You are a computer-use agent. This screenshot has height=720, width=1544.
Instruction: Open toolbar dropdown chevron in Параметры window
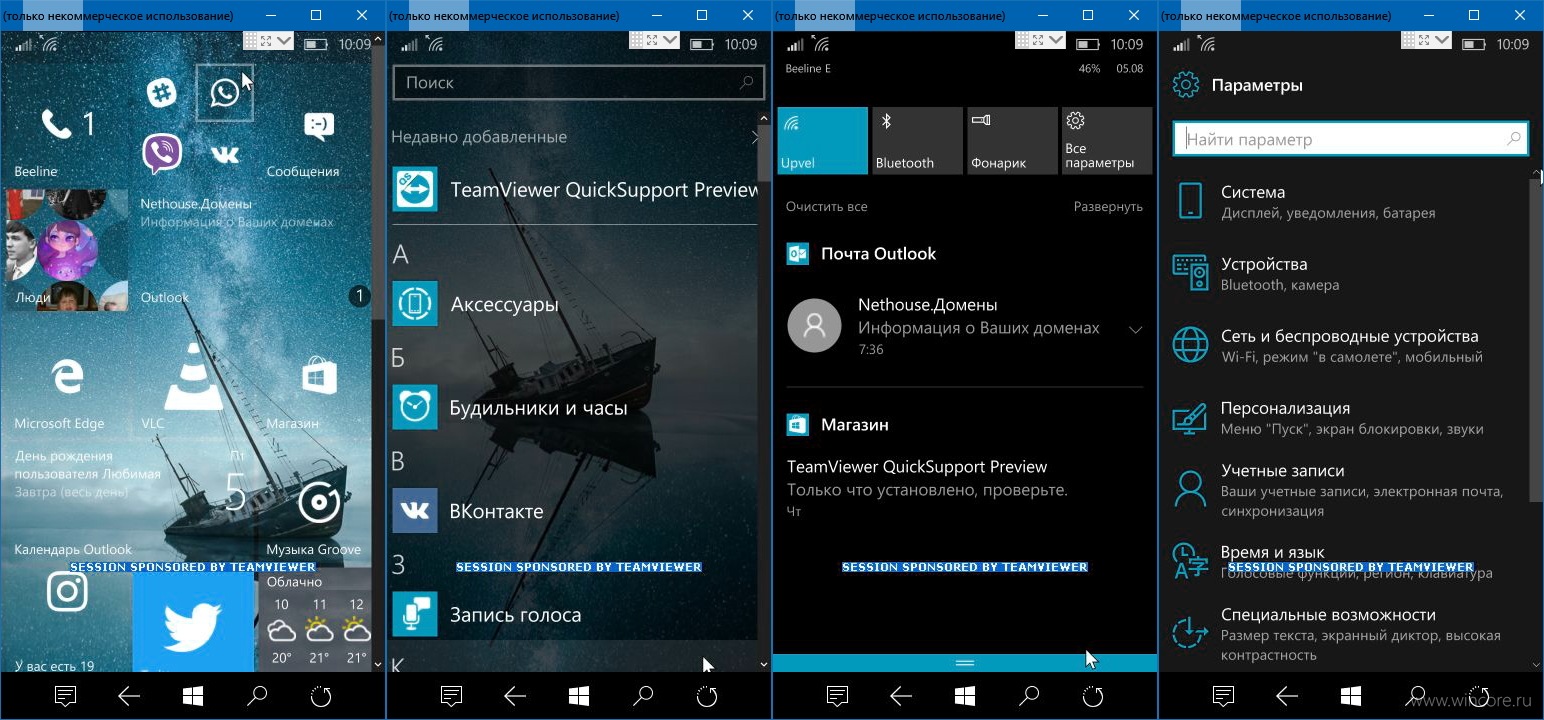coord(1440,40)
